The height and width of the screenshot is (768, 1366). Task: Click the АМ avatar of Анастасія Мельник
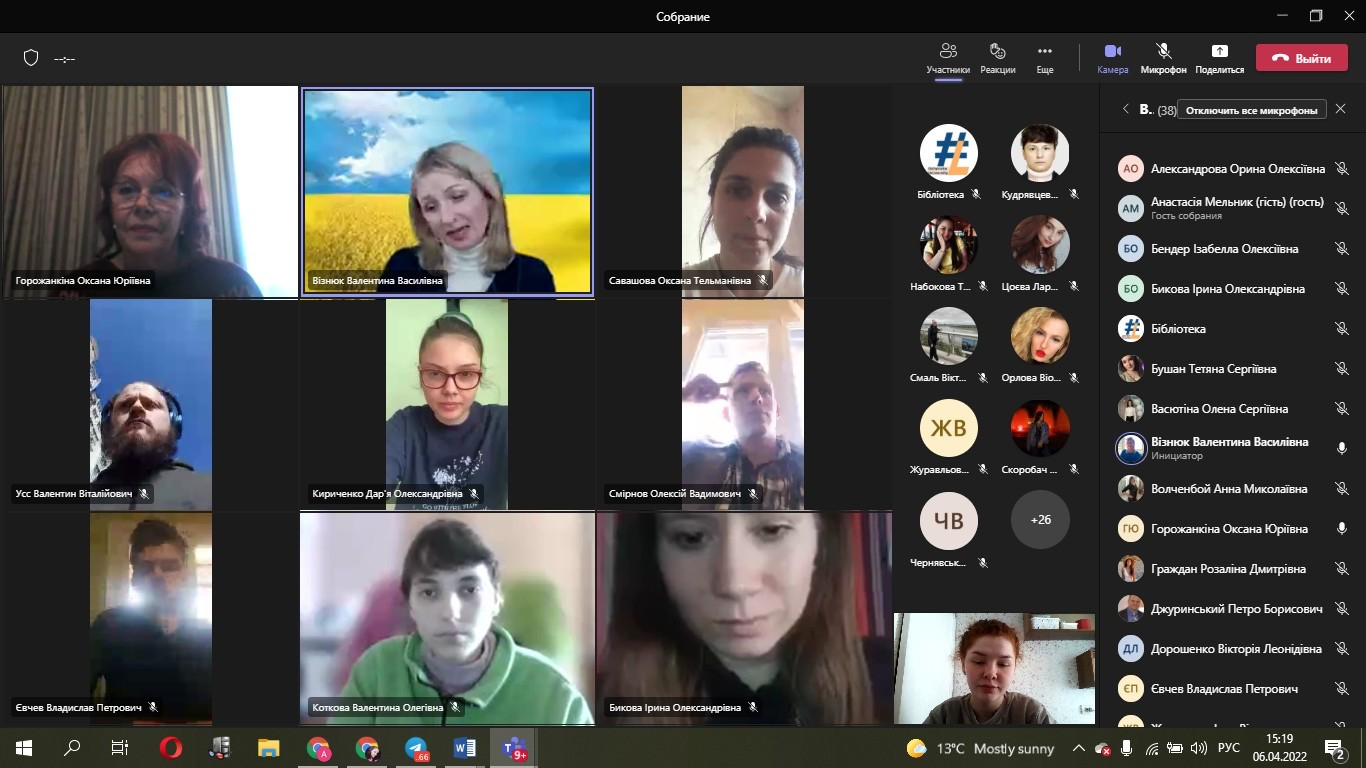pos(1131,209)
